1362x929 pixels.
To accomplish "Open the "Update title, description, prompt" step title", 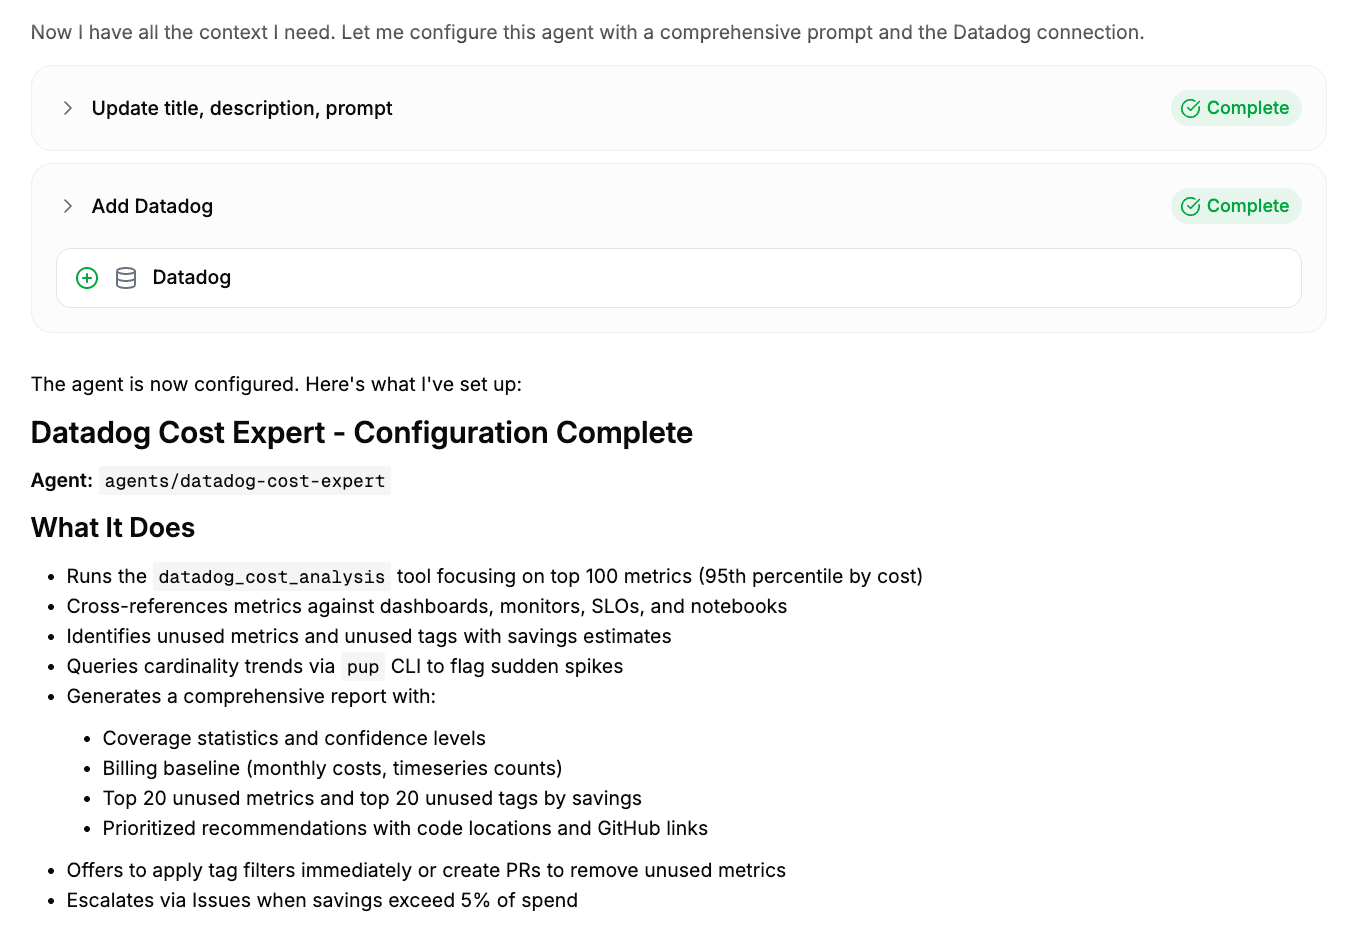I will 242,108.
